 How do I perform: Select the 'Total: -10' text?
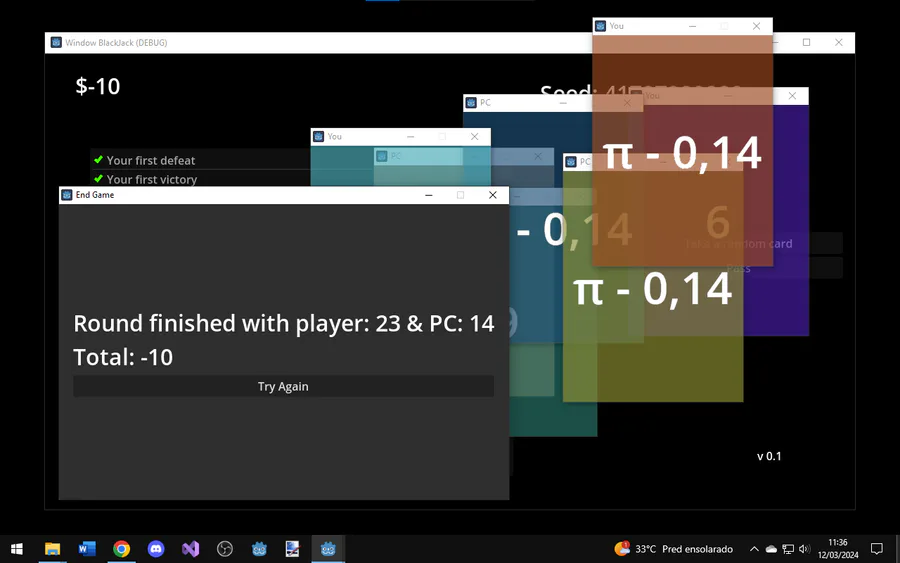[x=123, y=357]
